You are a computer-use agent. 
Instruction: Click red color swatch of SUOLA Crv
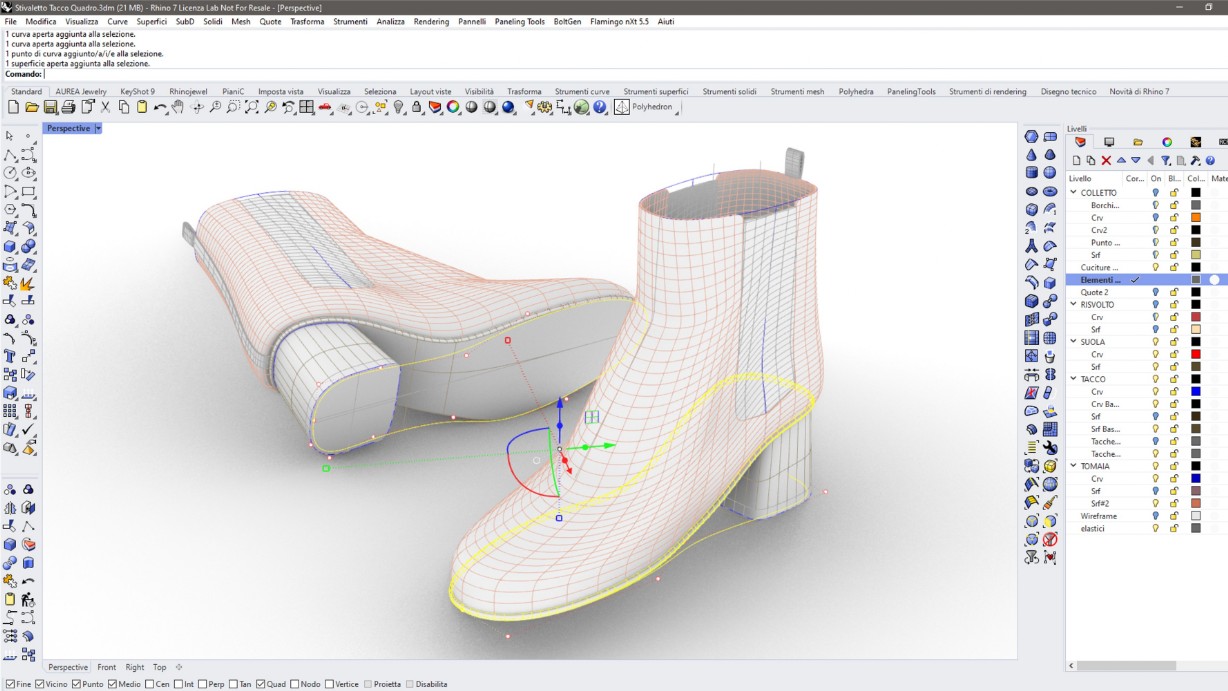(x=1195, y=354)
